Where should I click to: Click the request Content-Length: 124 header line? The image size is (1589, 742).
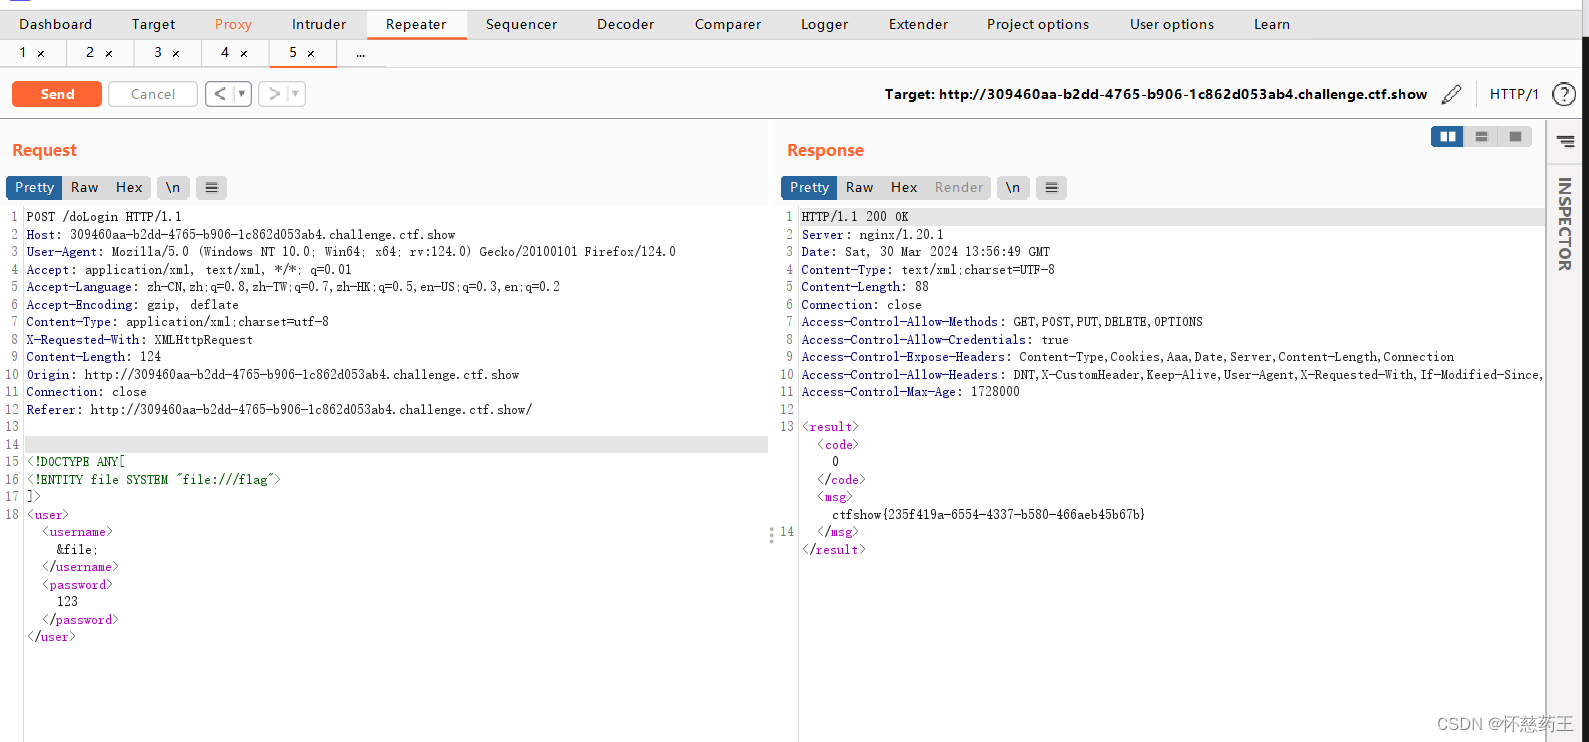(x=93, y=357)
